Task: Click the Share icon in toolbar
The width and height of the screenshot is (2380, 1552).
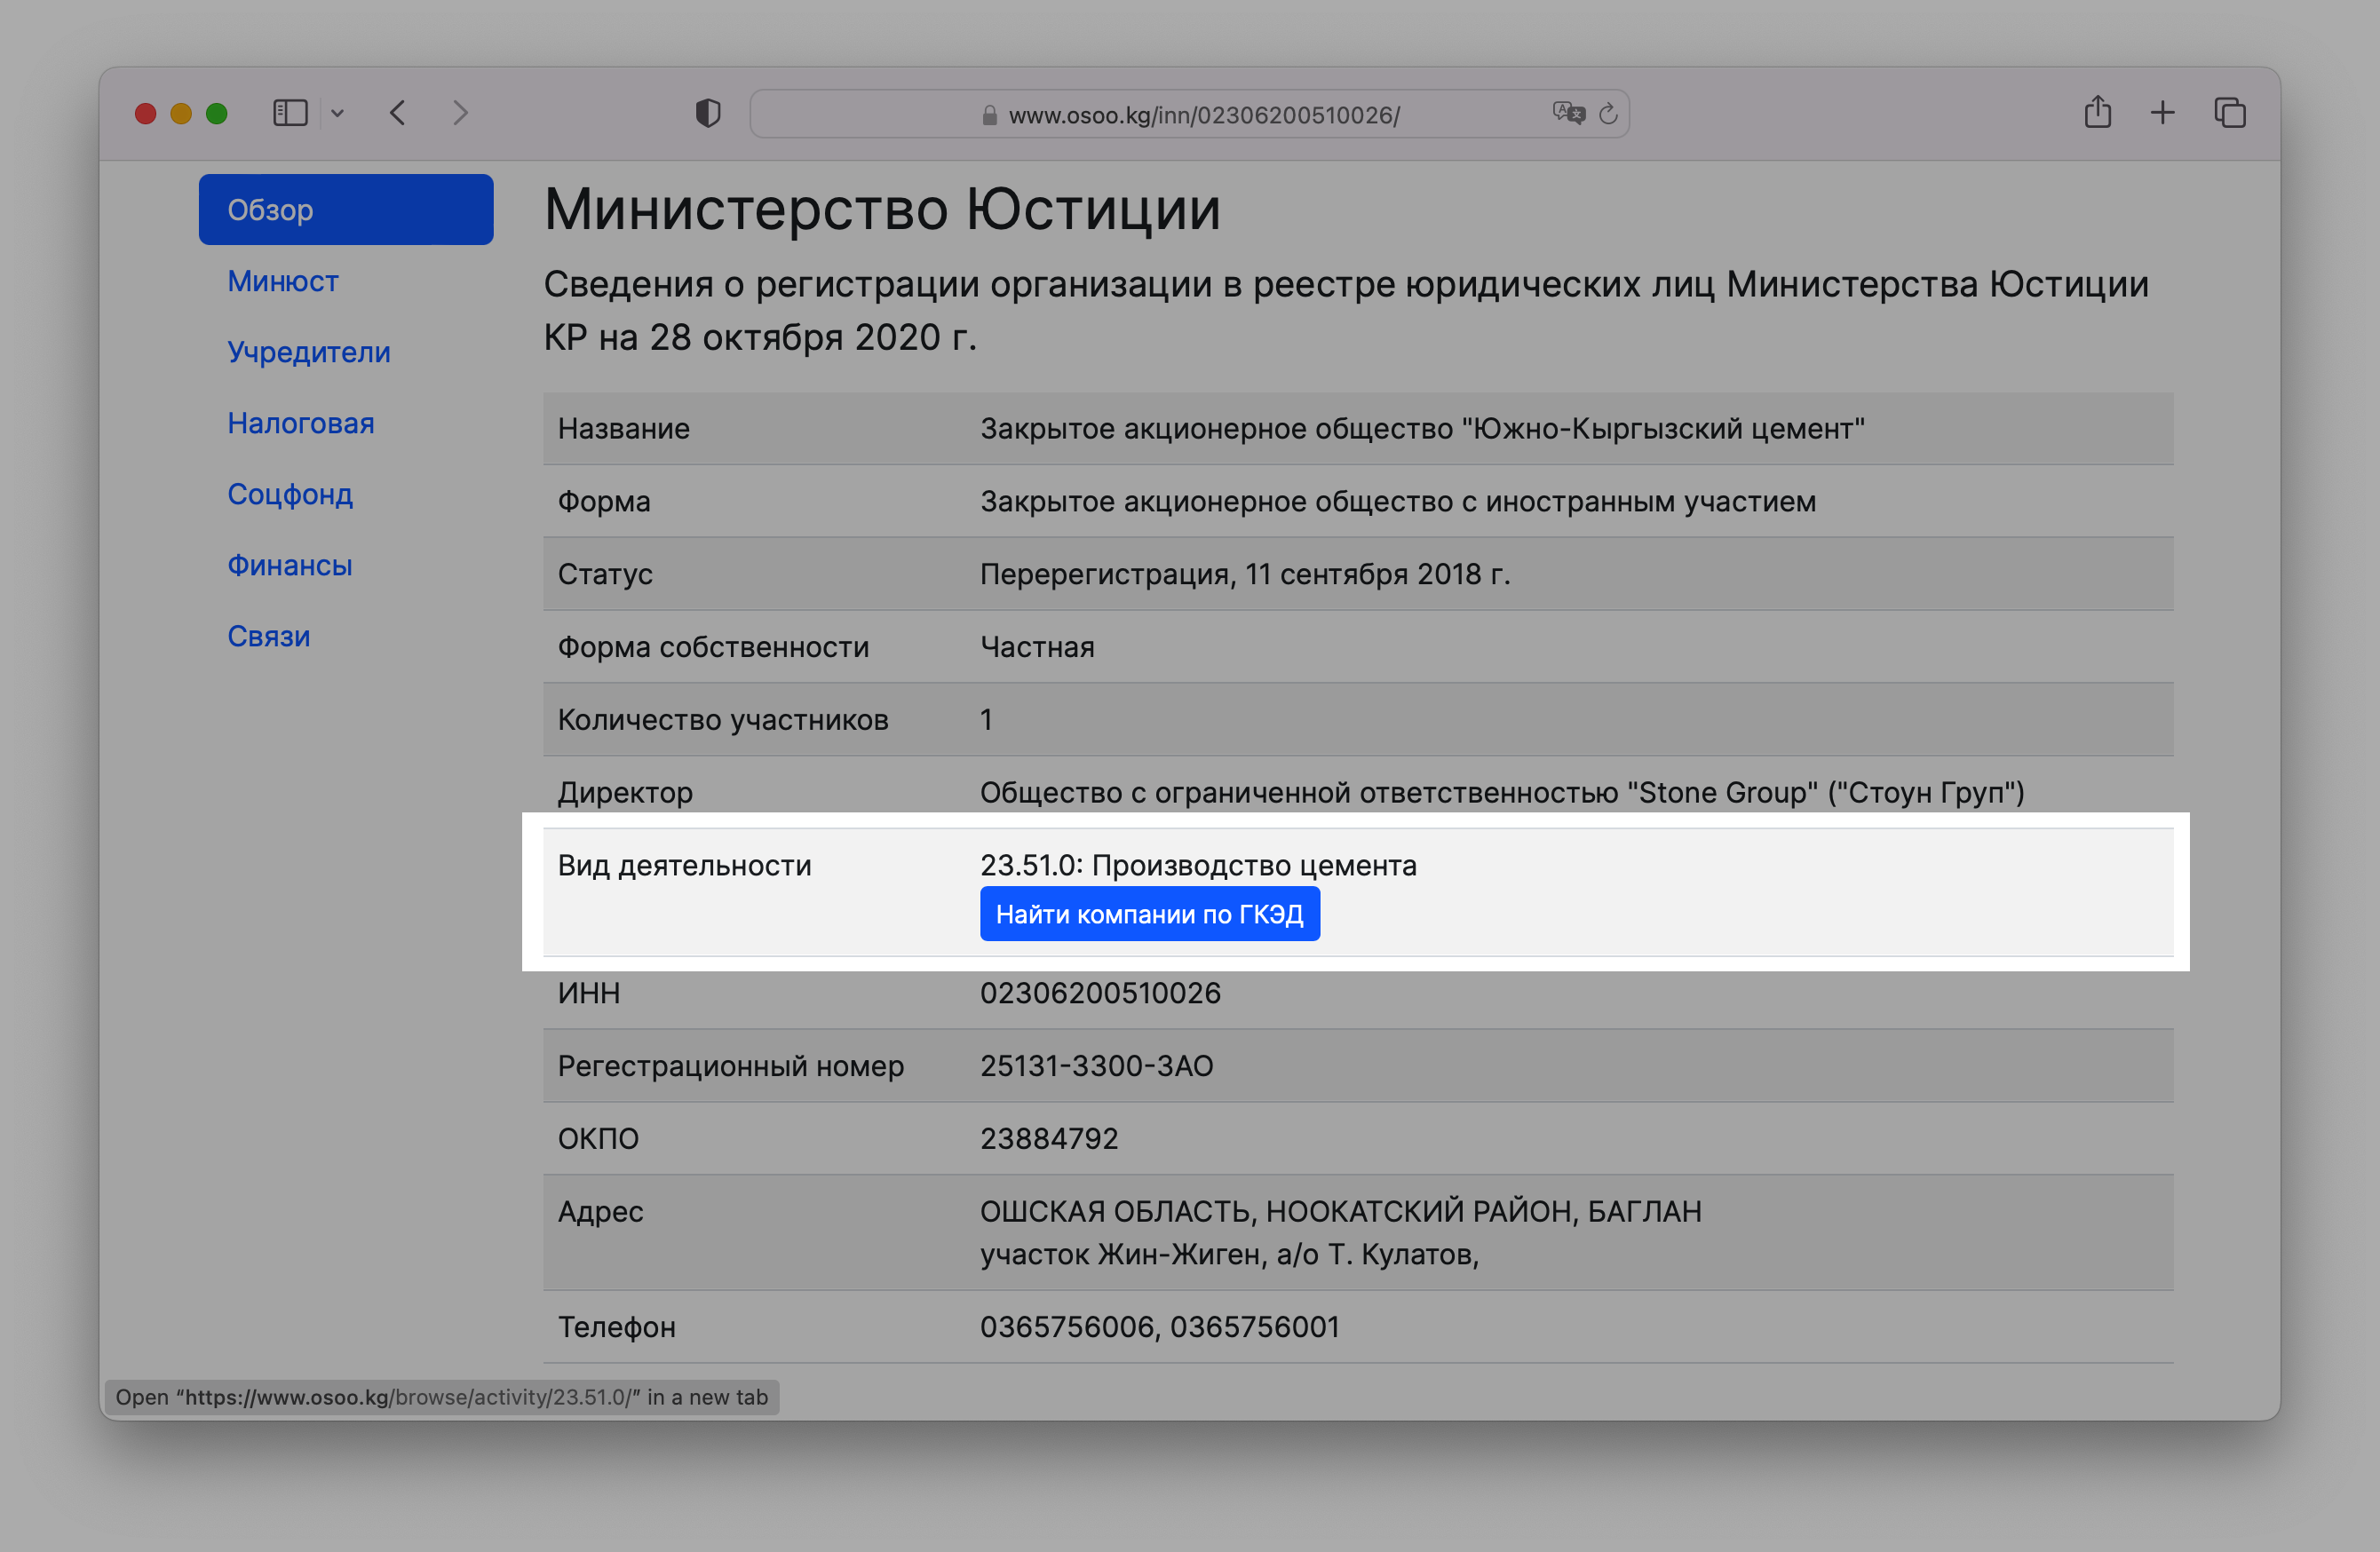Action: [2098, 112]
